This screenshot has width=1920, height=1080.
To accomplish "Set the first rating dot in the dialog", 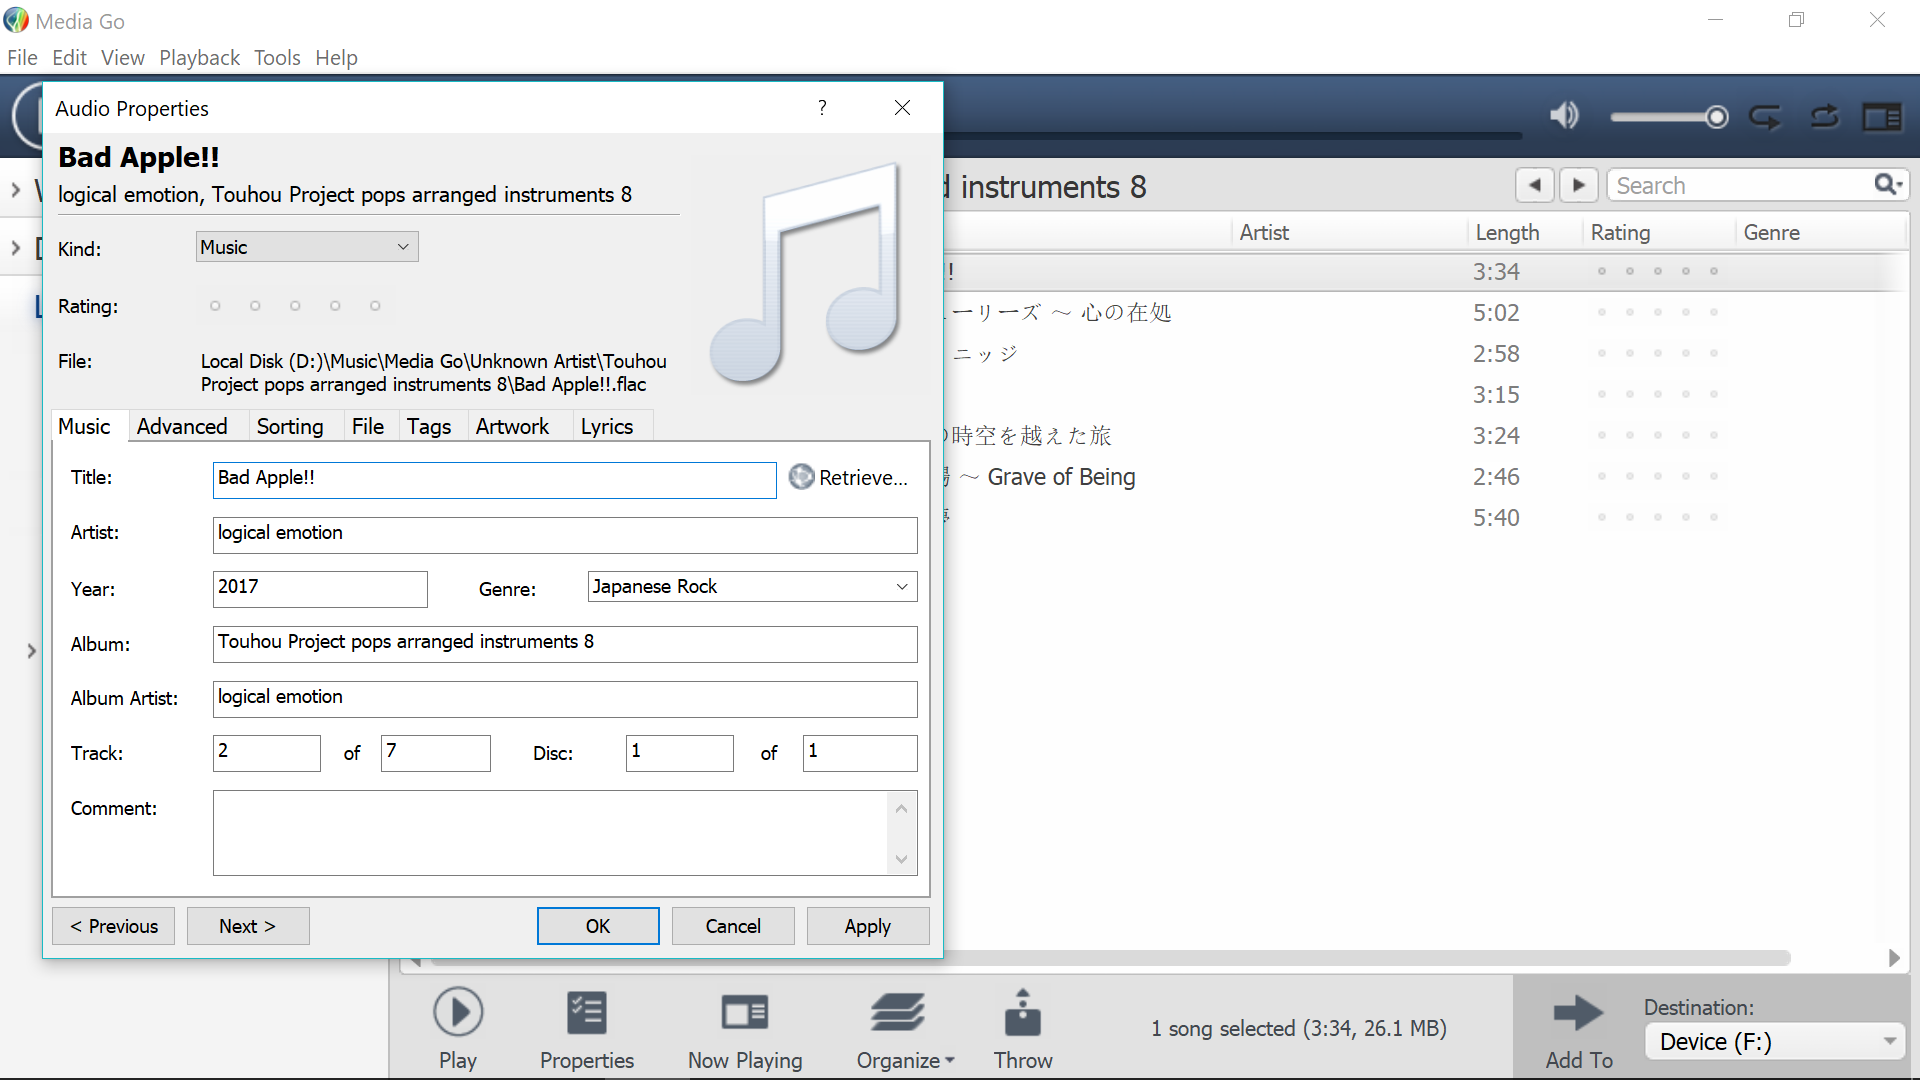I will [x=215, y=306].
